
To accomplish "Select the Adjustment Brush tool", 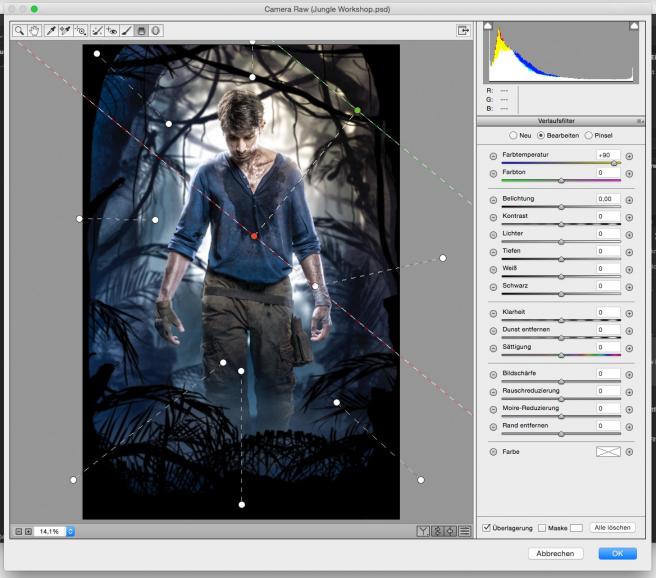I will [x=126, y=31].
